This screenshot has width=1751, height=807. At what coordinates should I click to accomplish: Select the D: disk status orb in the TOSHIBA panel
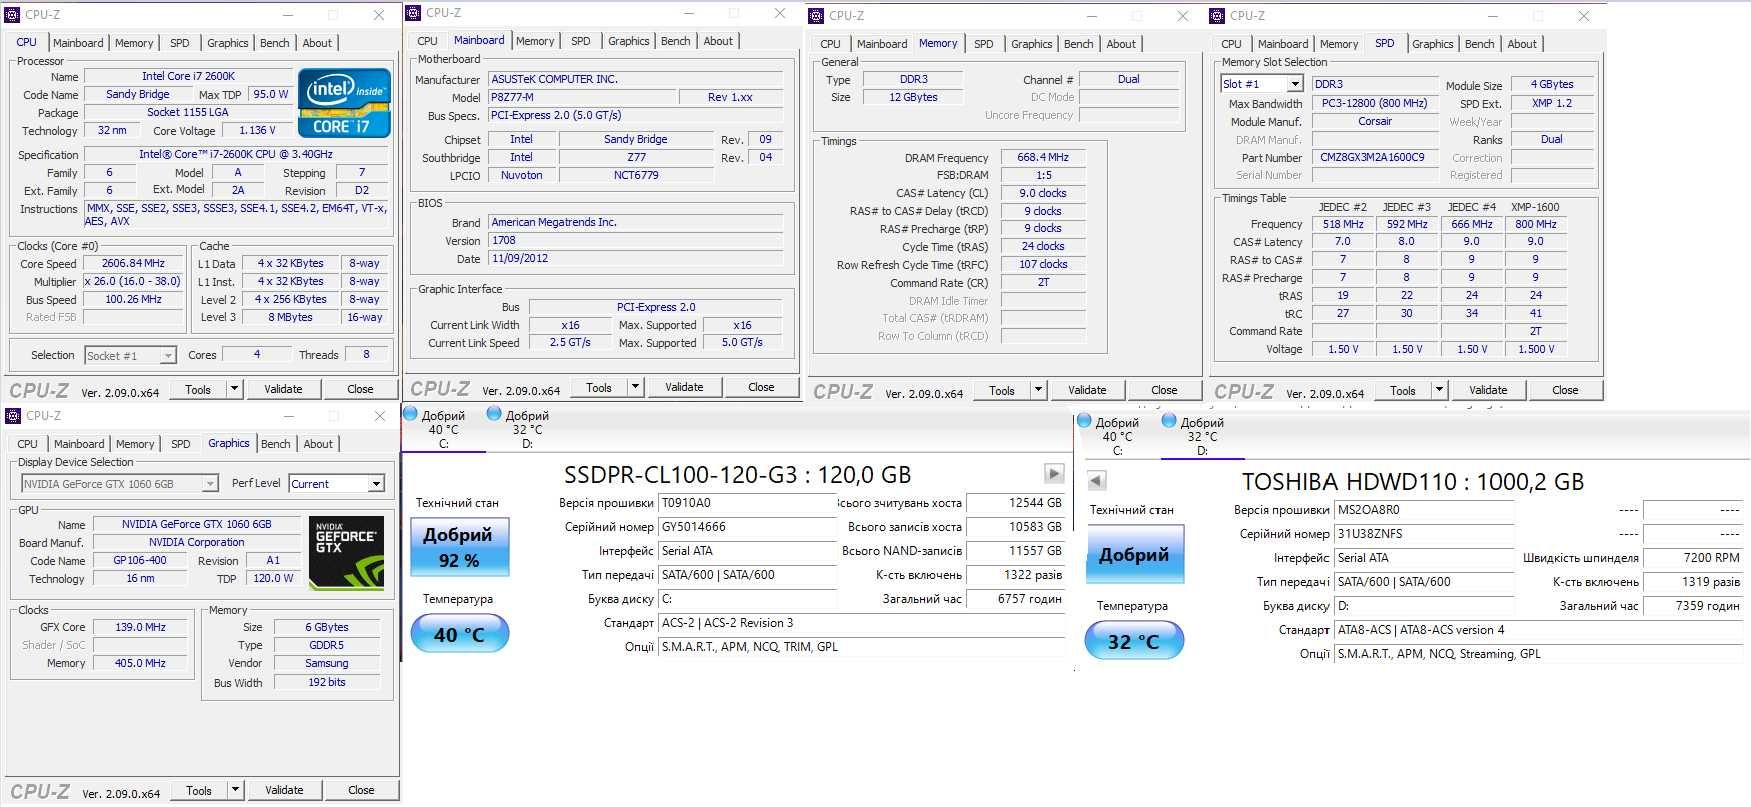click(x=1169, y=421)
